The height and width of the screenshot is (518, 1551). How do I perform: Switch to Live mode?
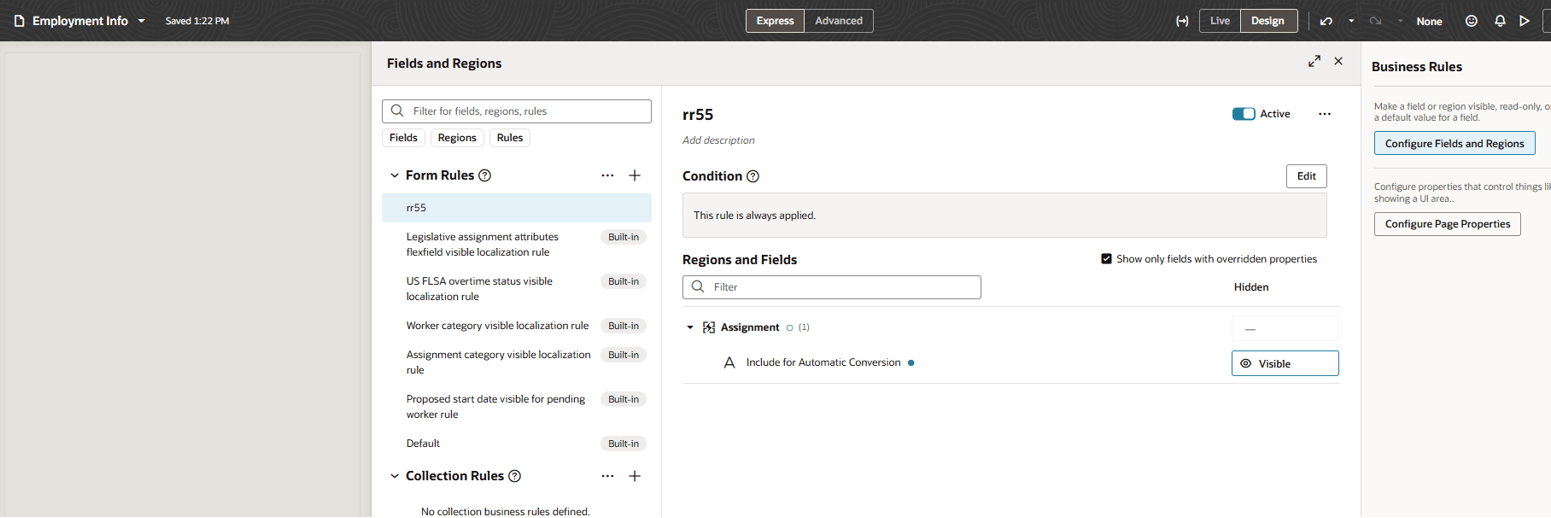click(x=1220, y=21)
